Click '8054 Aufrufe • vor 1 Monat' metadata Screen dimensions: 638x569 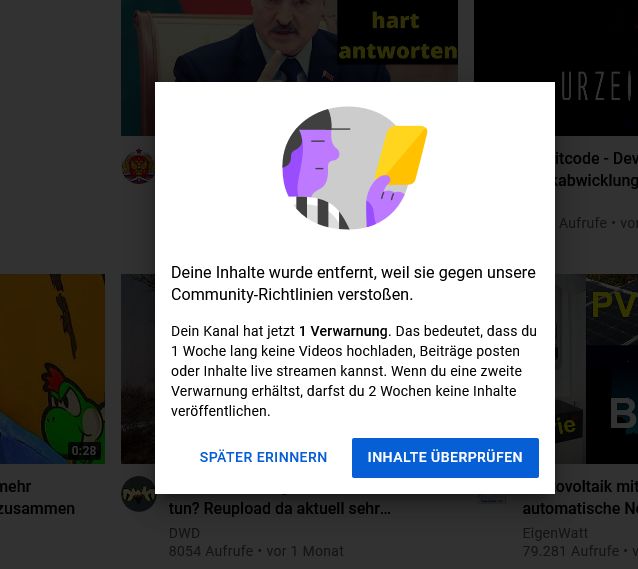(256, 551)
